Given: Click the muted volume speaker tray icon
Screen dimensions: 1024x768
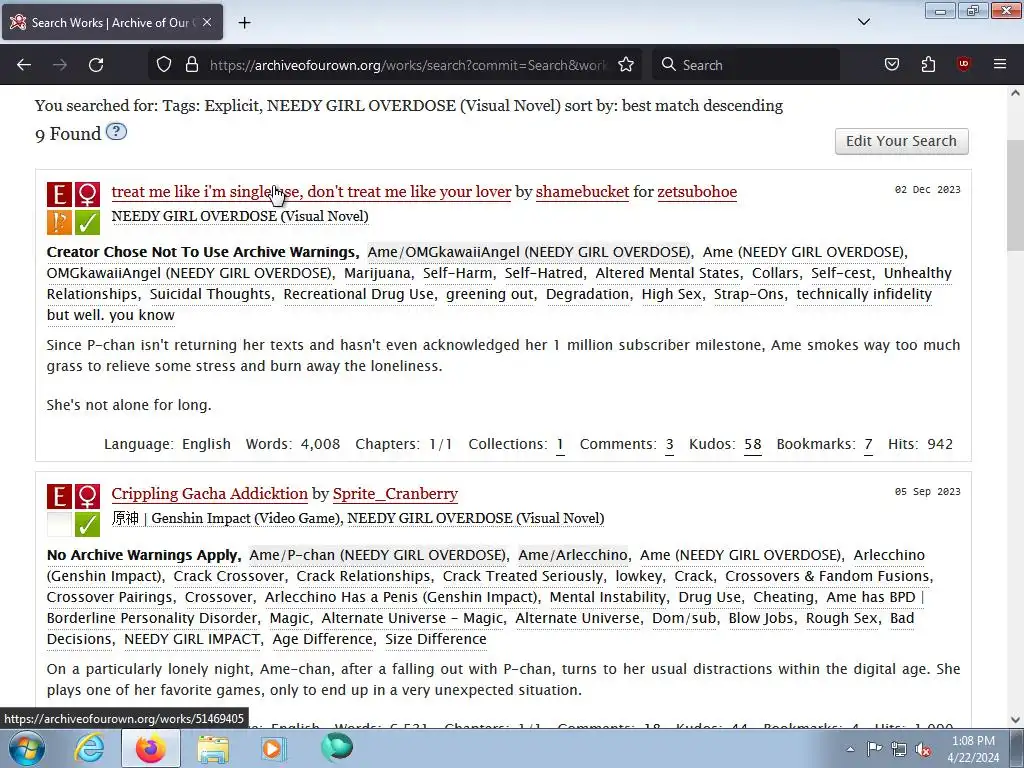Looking at the screenshot, I should point(923,749).
